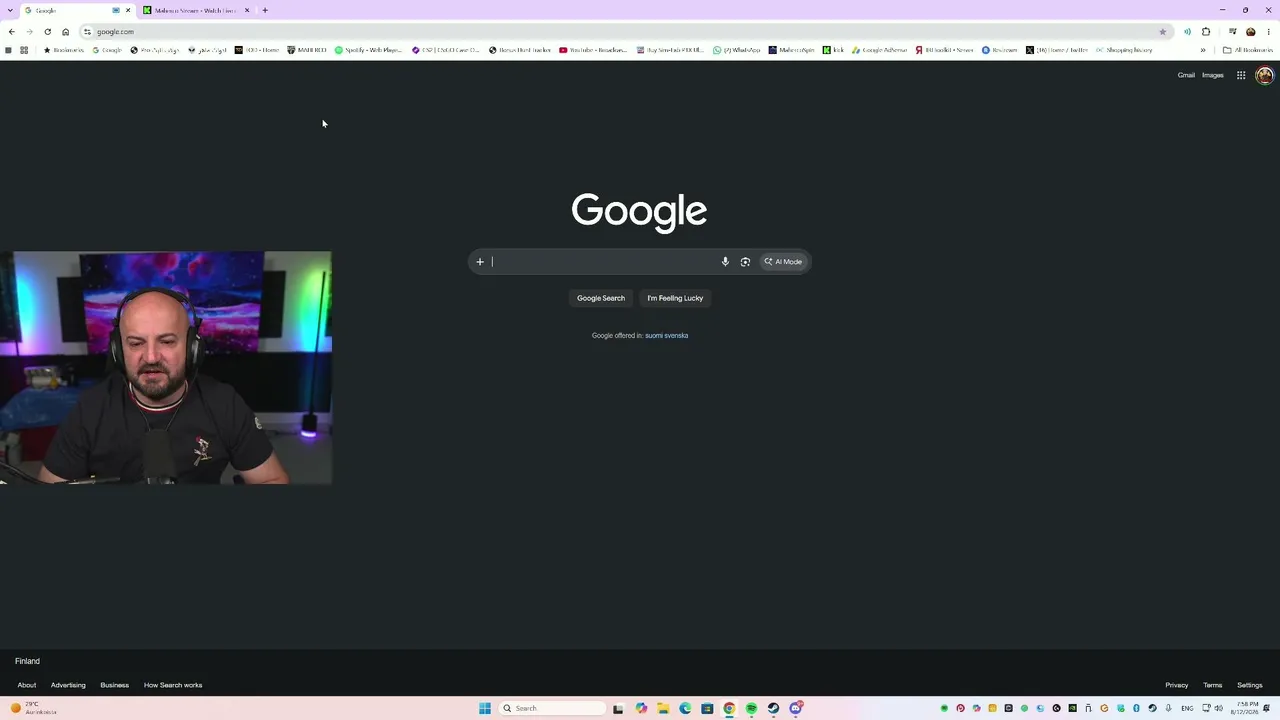Open the Settings footer menu
Viewport: 1280px width, 720px height.
click(1250, 685)
